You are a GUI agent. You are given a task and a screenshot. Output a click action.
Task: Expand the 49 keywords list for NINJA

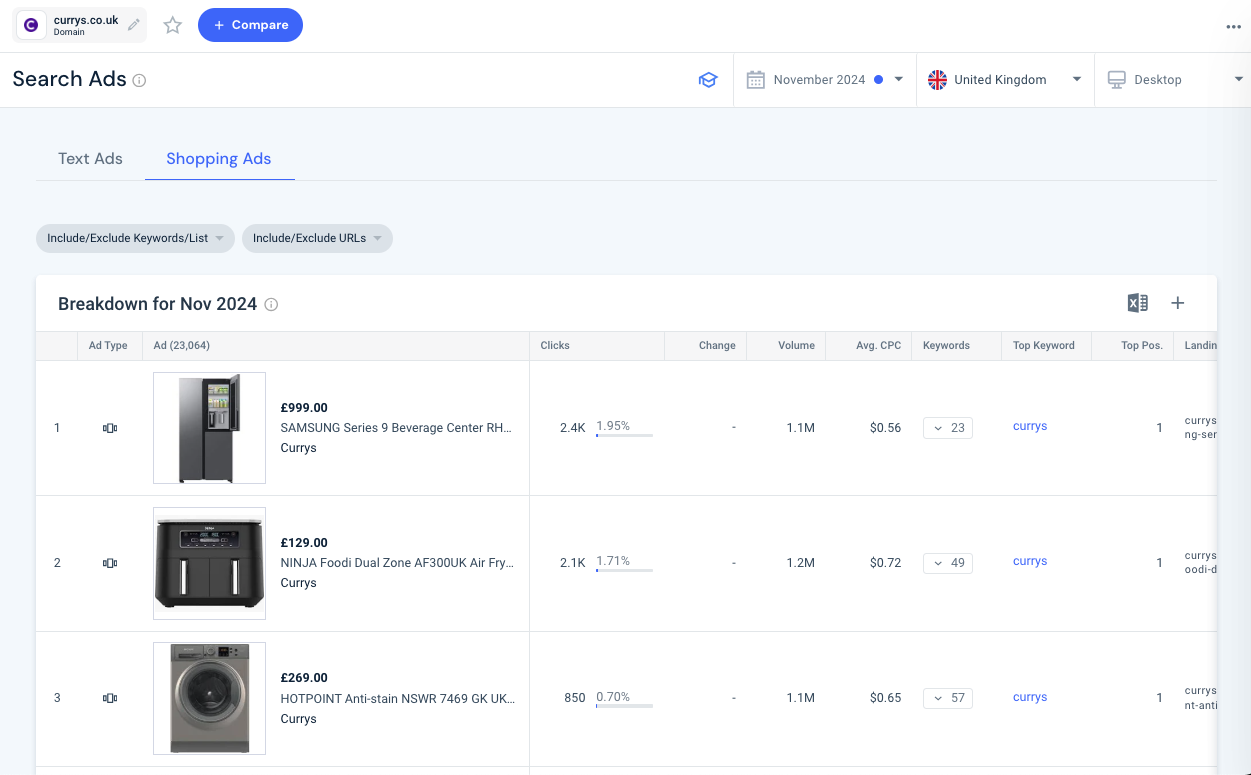tap(948, 563)
